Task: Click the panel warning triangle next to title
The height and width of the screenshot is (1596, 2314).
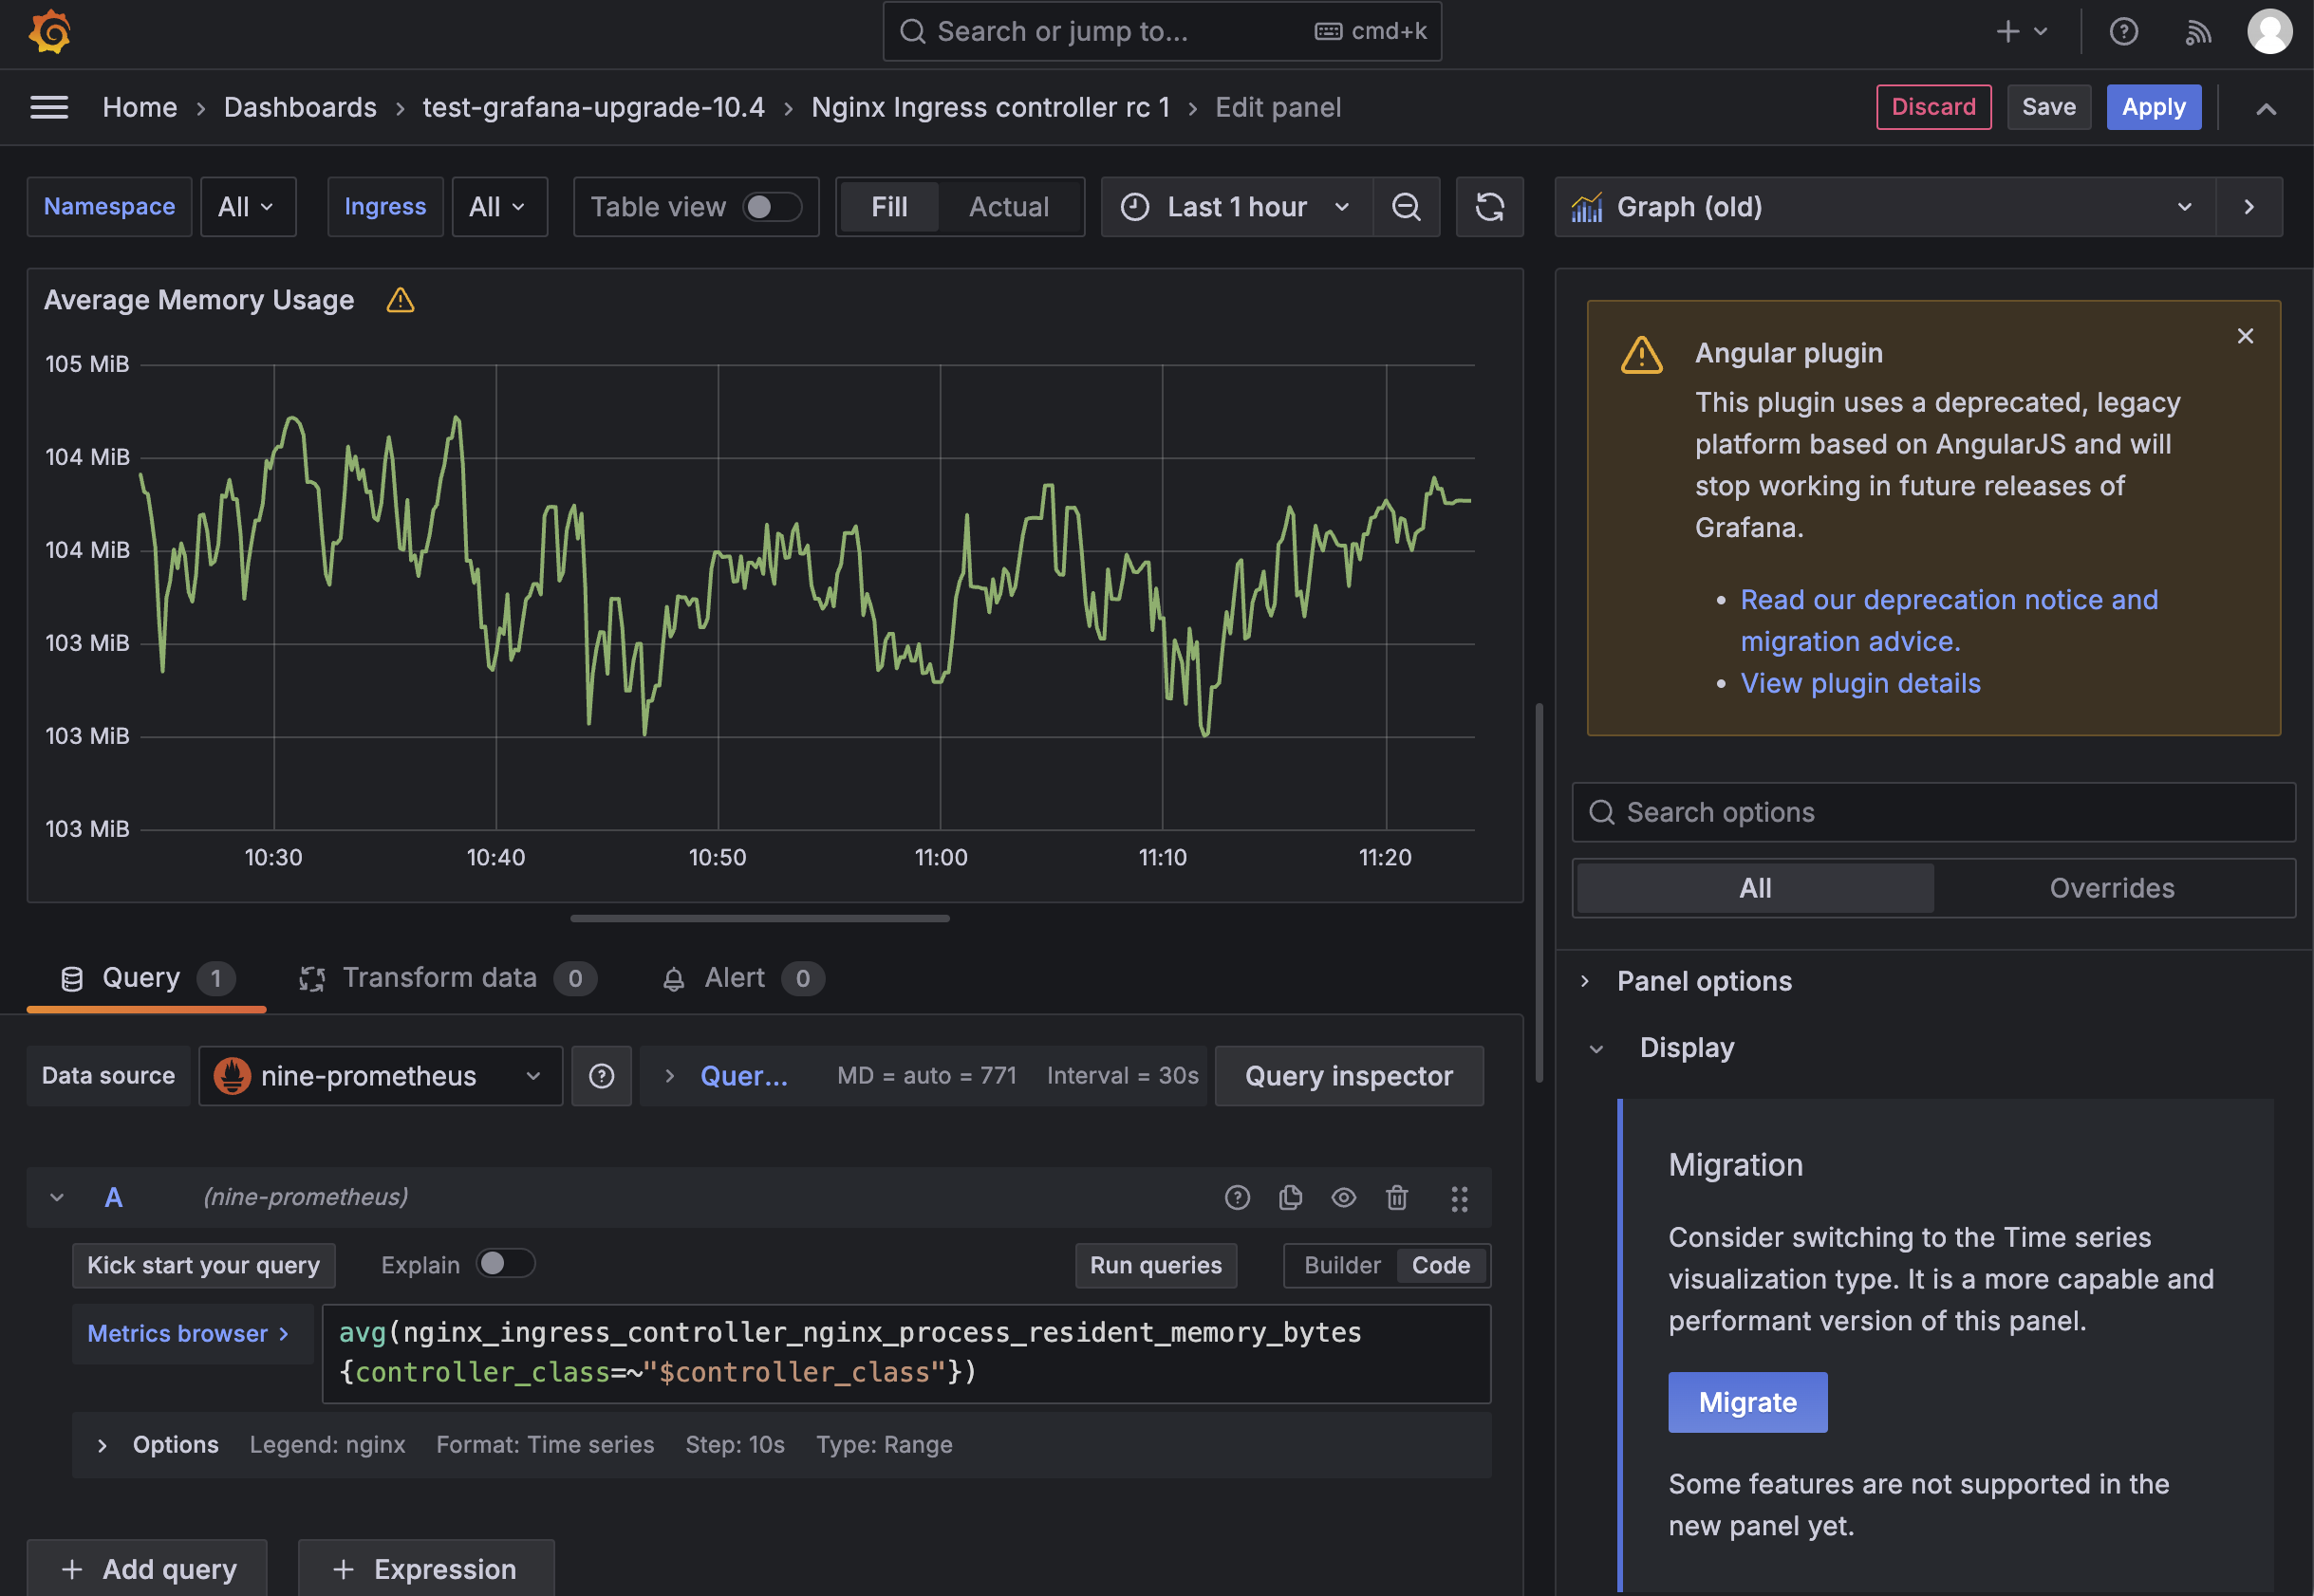Action: click(400, 300)
